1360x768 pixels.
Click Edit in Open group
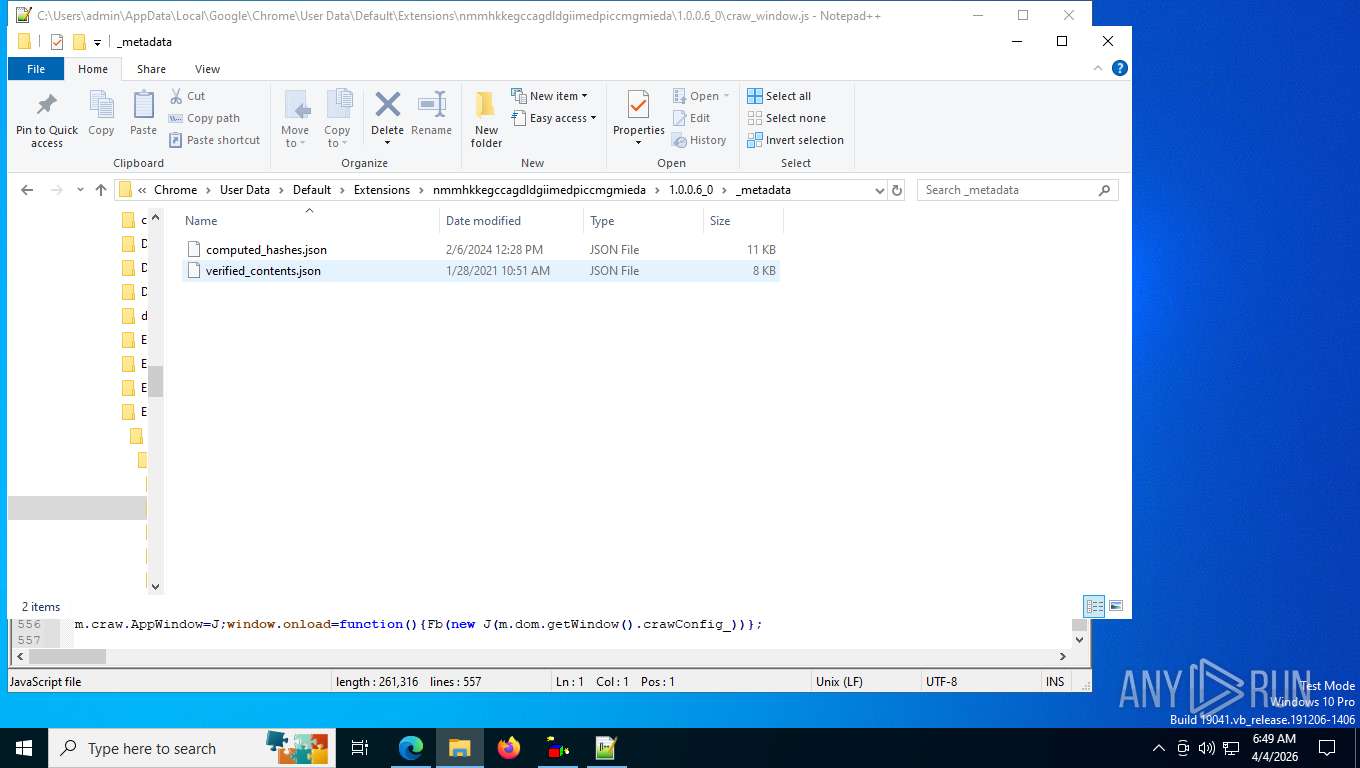(690, 118)
